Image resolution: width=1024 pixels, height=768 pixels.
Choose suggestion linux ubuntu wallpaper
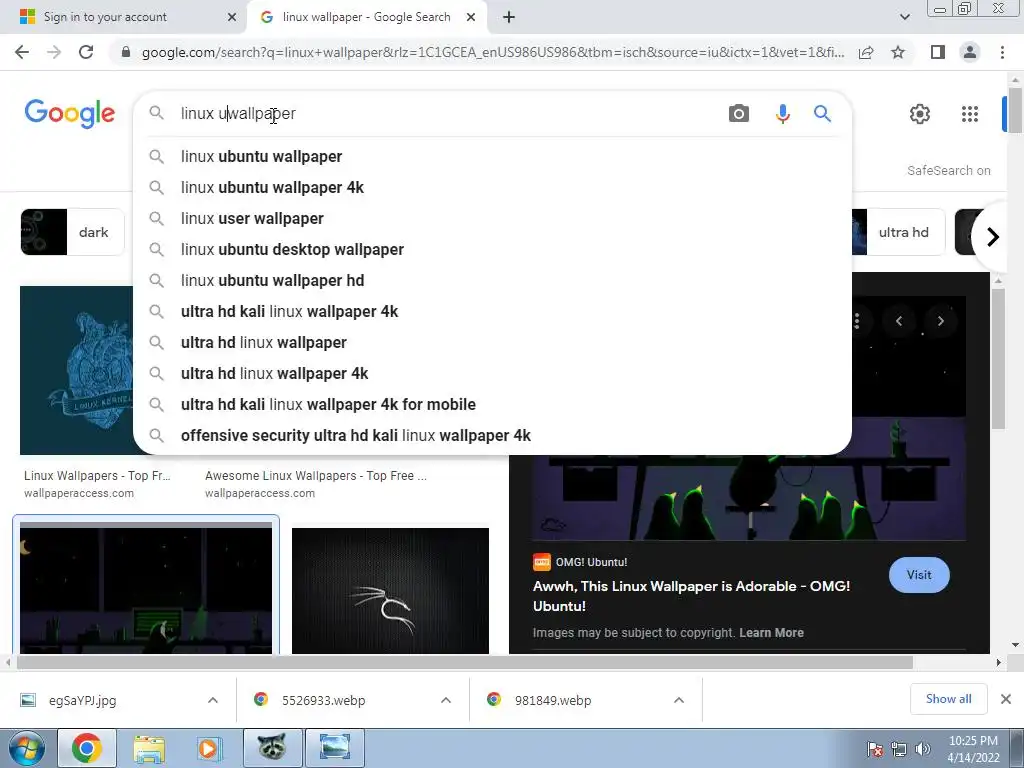pyautogui.click(x=492, y=157)
